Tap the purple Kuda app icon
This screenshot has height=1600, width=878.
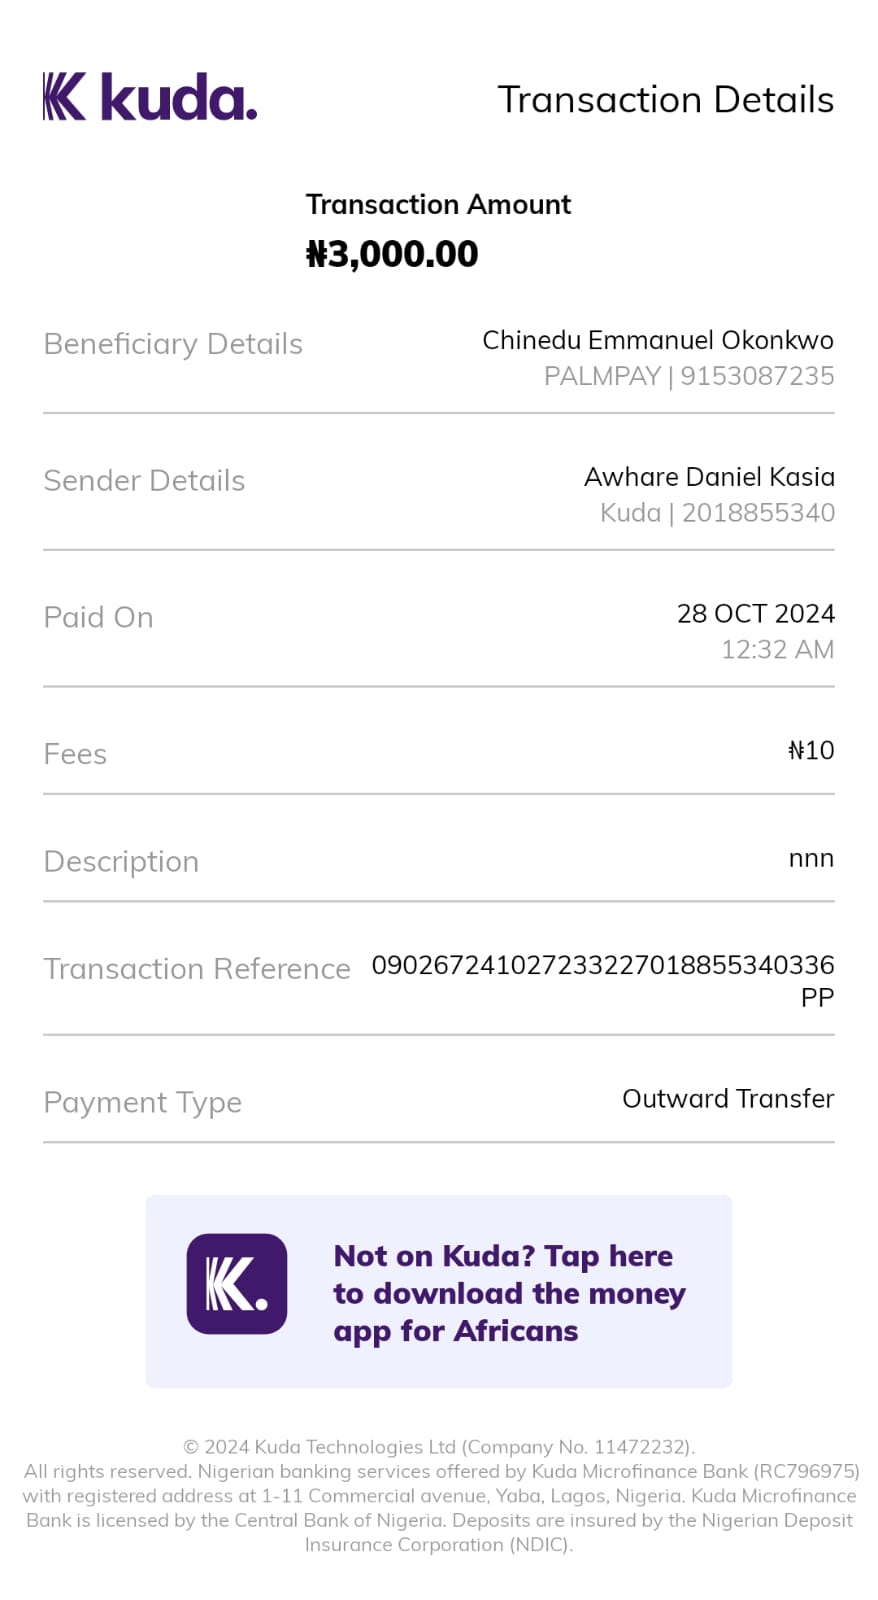tap(237, 1284)
